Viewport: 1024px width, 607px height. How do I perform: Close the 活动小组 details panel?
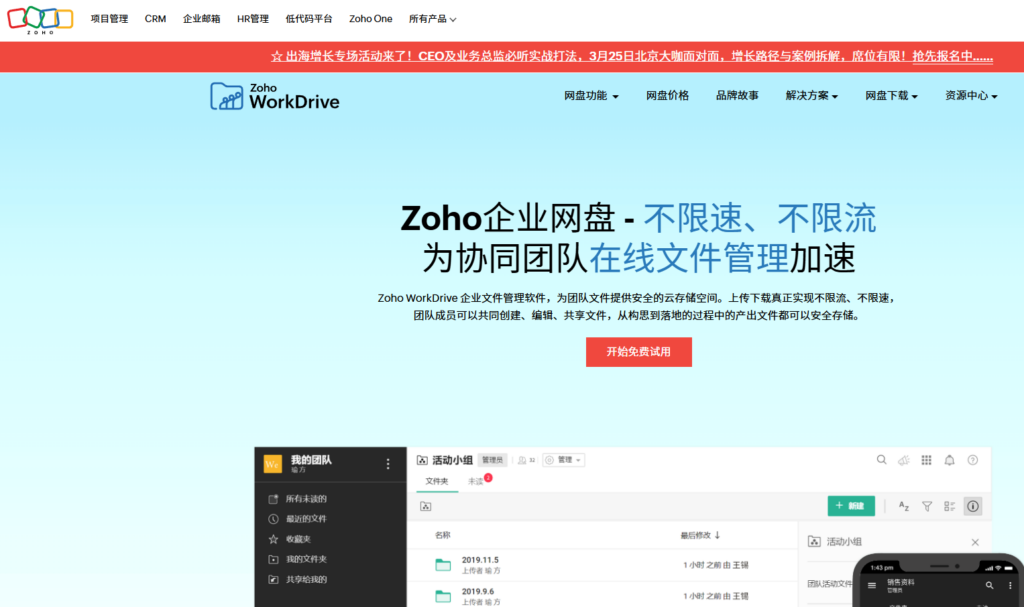975,543
